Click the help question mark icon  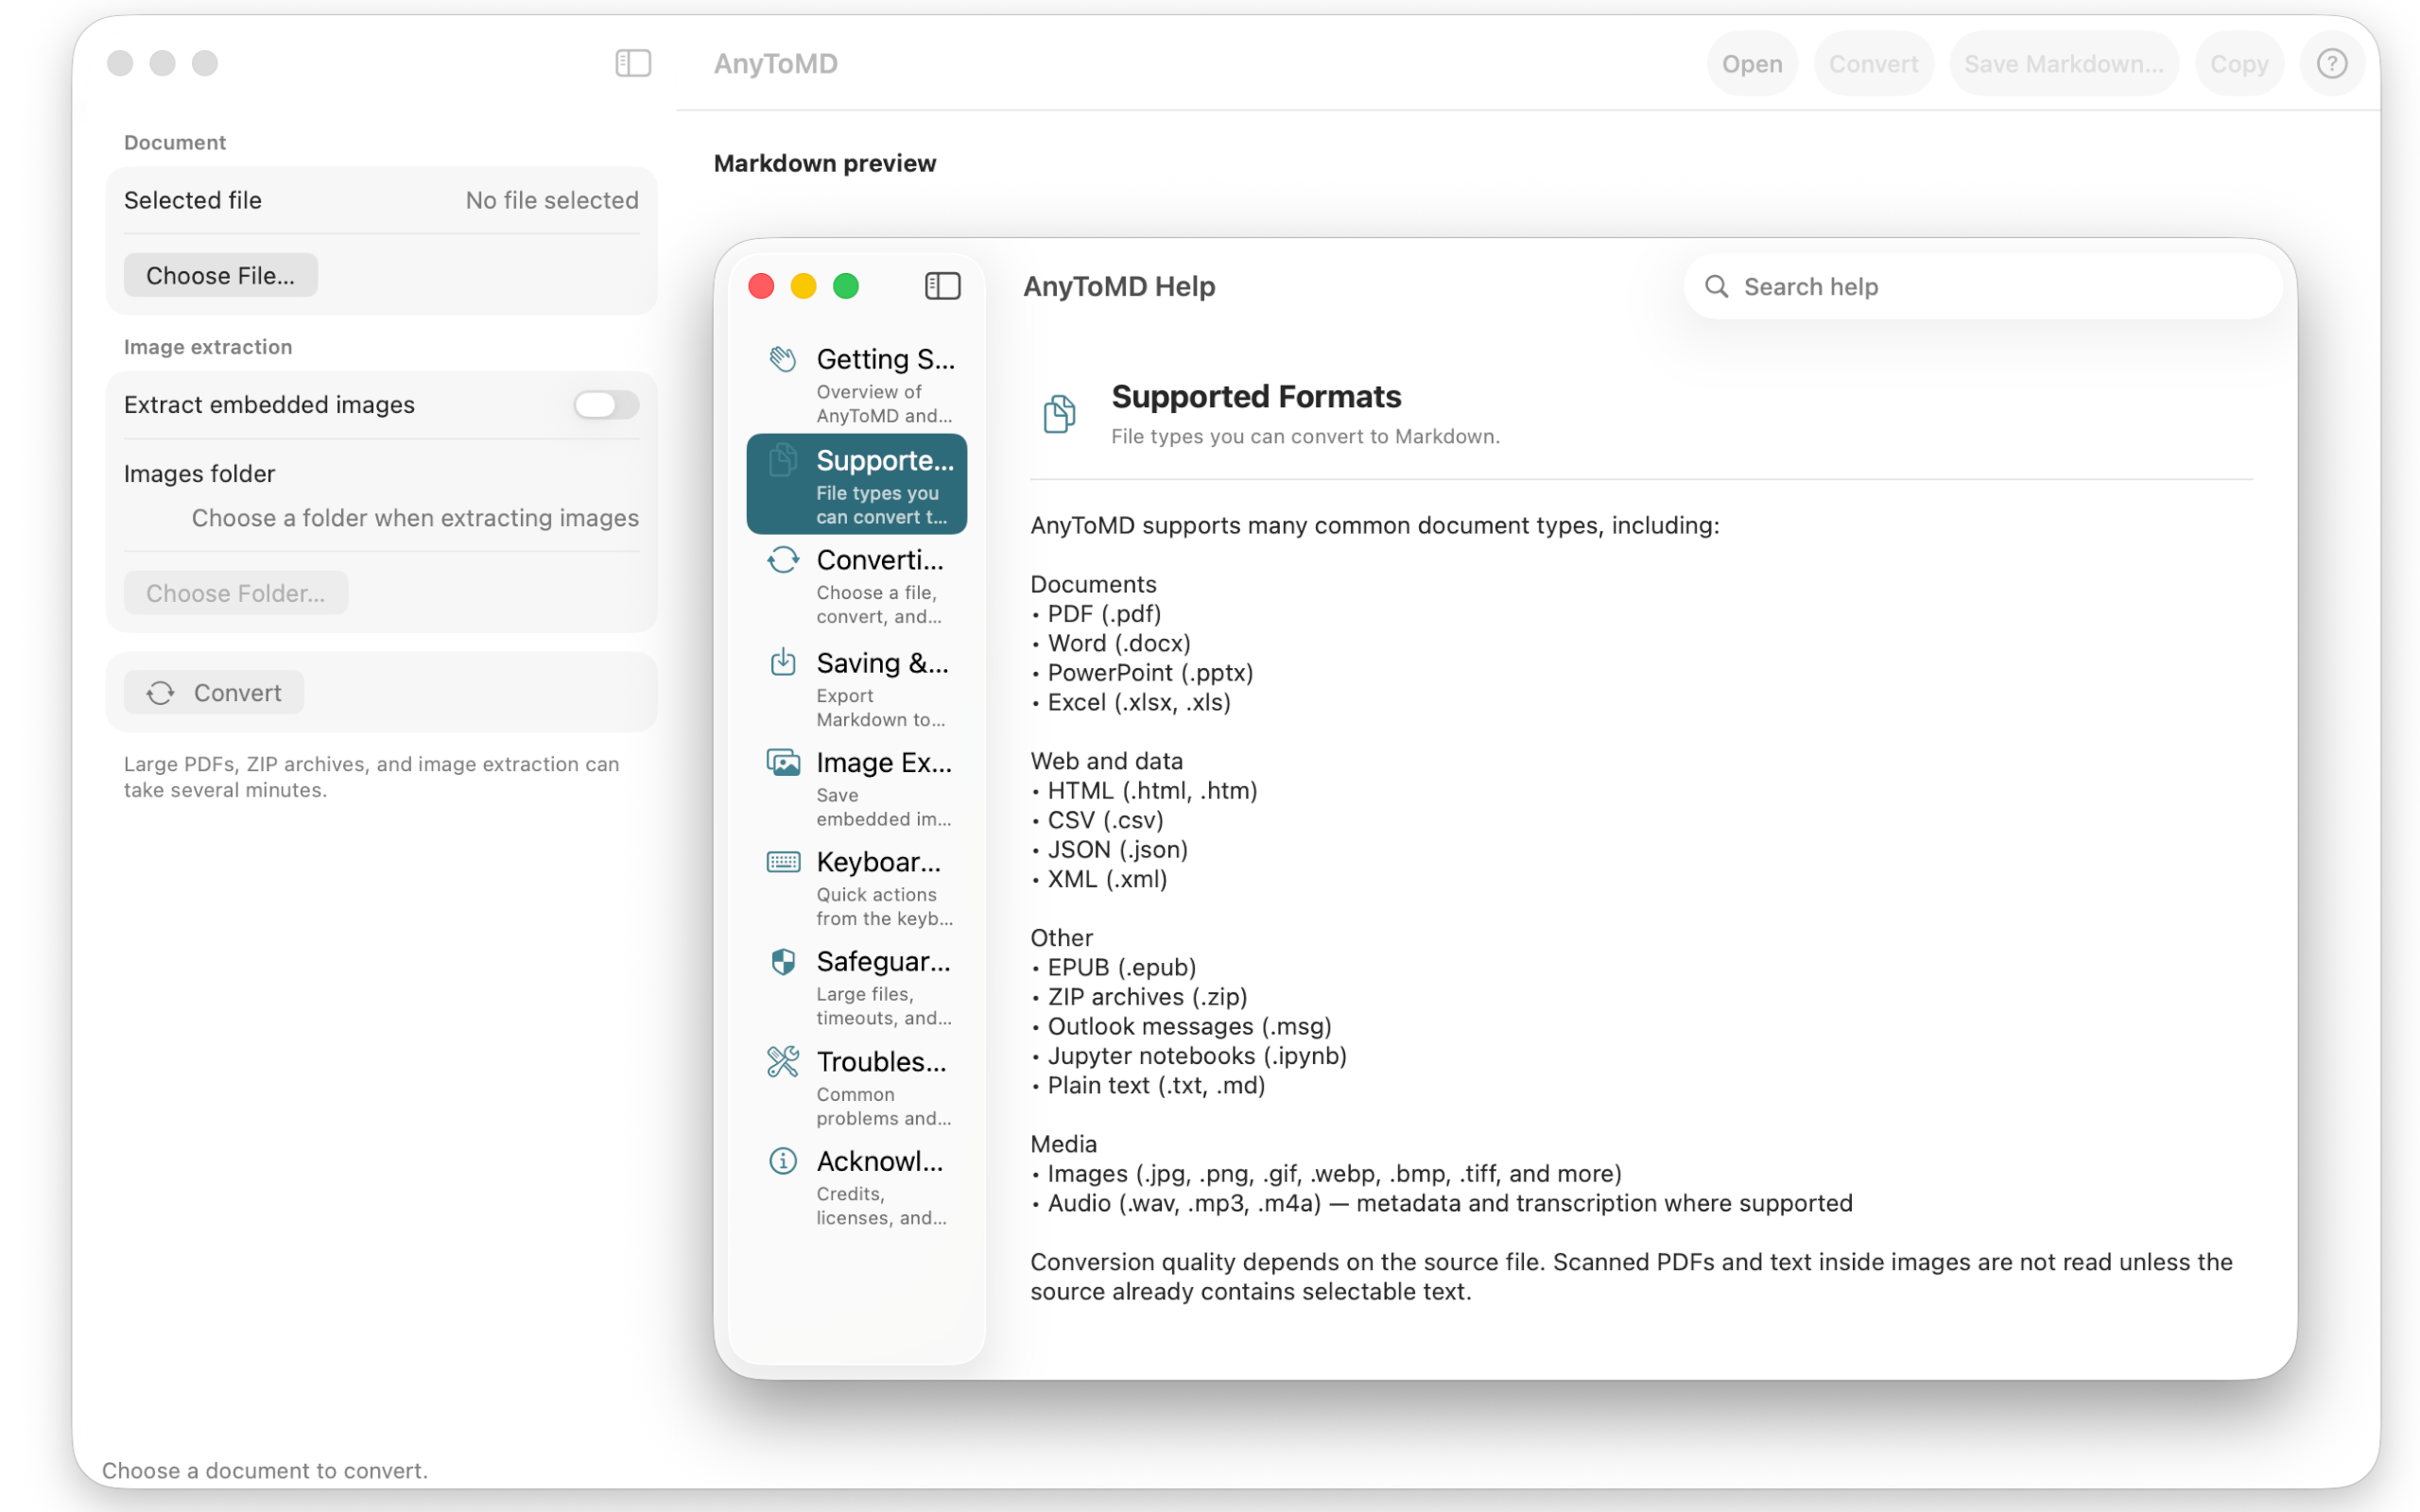(x=2331, y=64)
